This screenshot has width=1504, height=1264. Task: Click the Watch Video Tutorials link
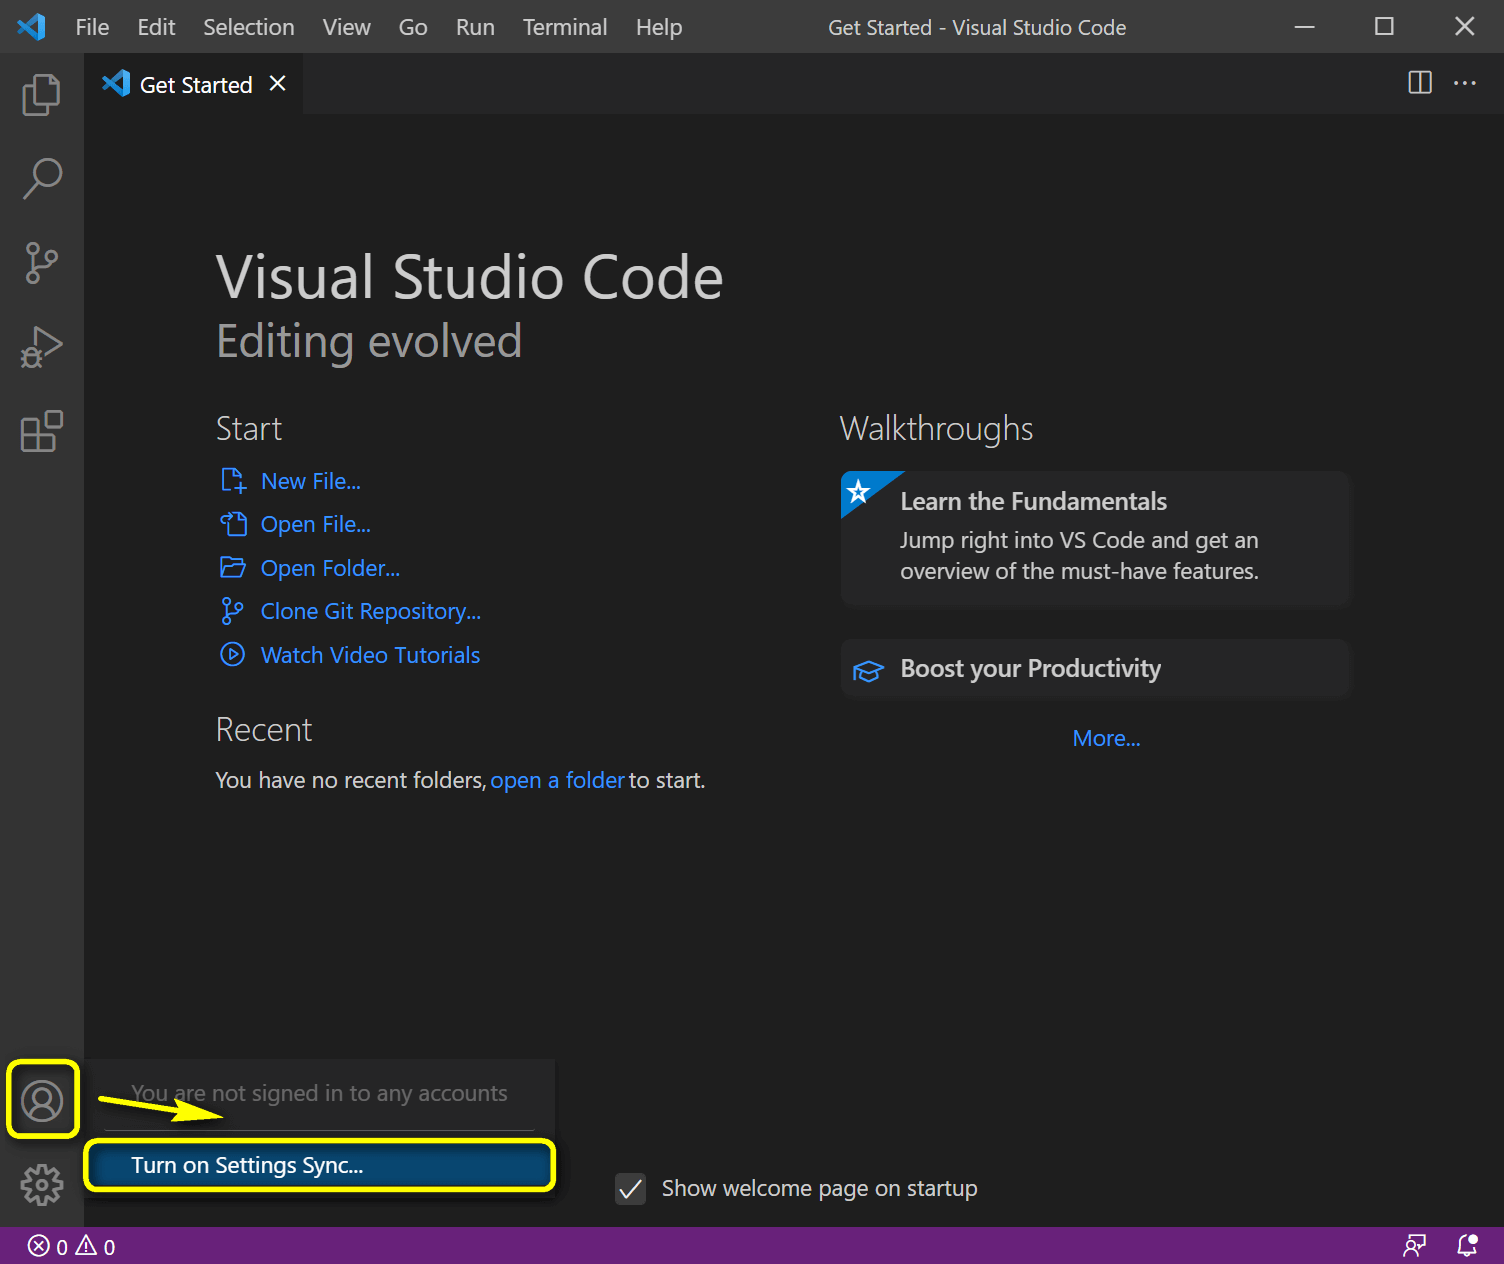pyautogui.click(x=370, y=655)
